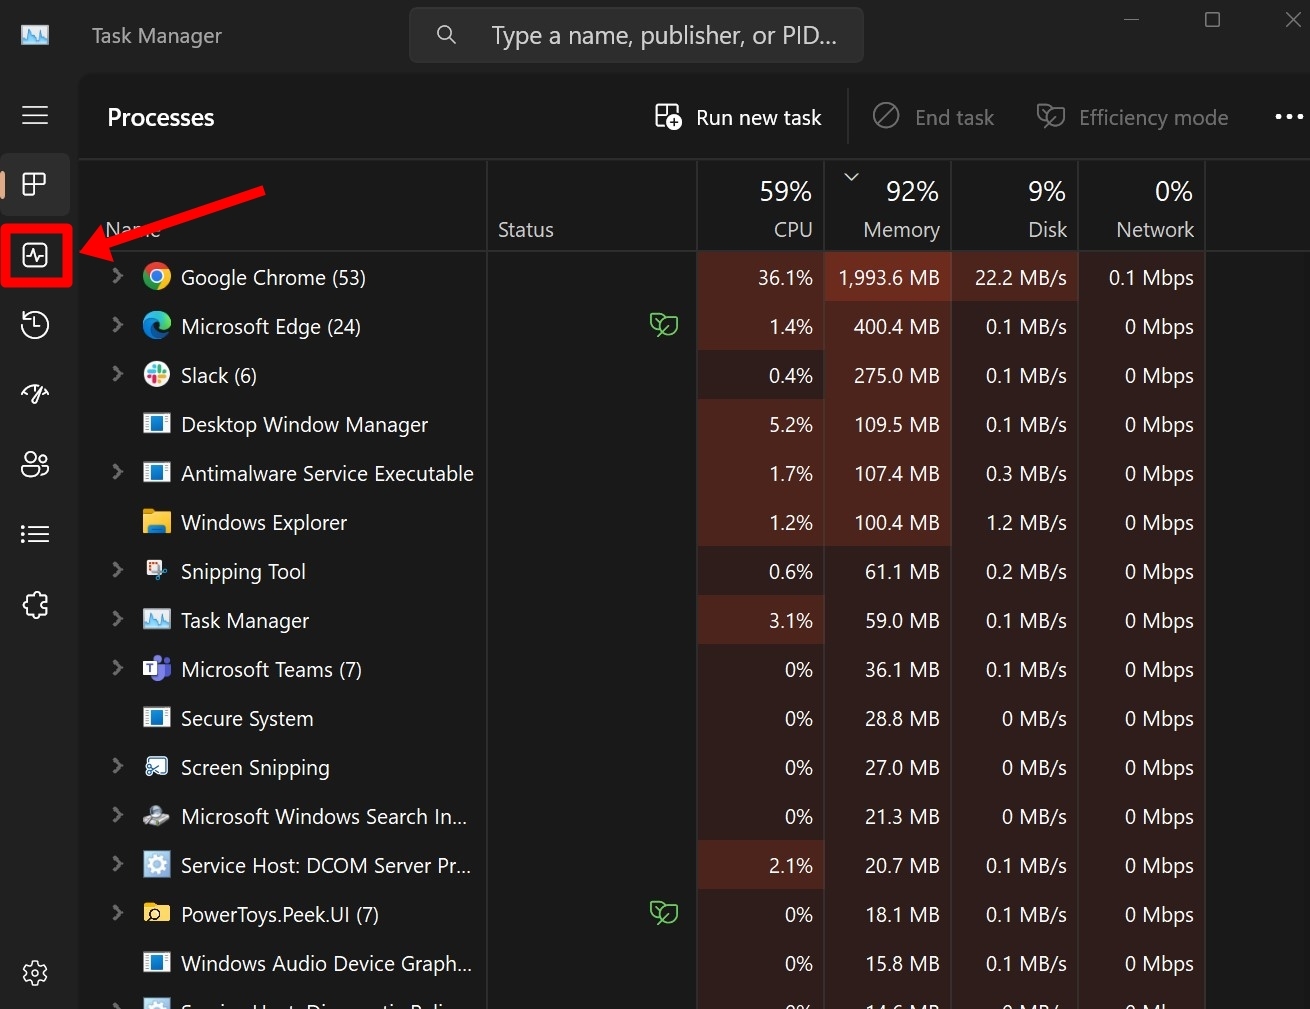Open Task Manager settings gear
Viewport: 1310px width, 1009px height.
coord(35,973)
